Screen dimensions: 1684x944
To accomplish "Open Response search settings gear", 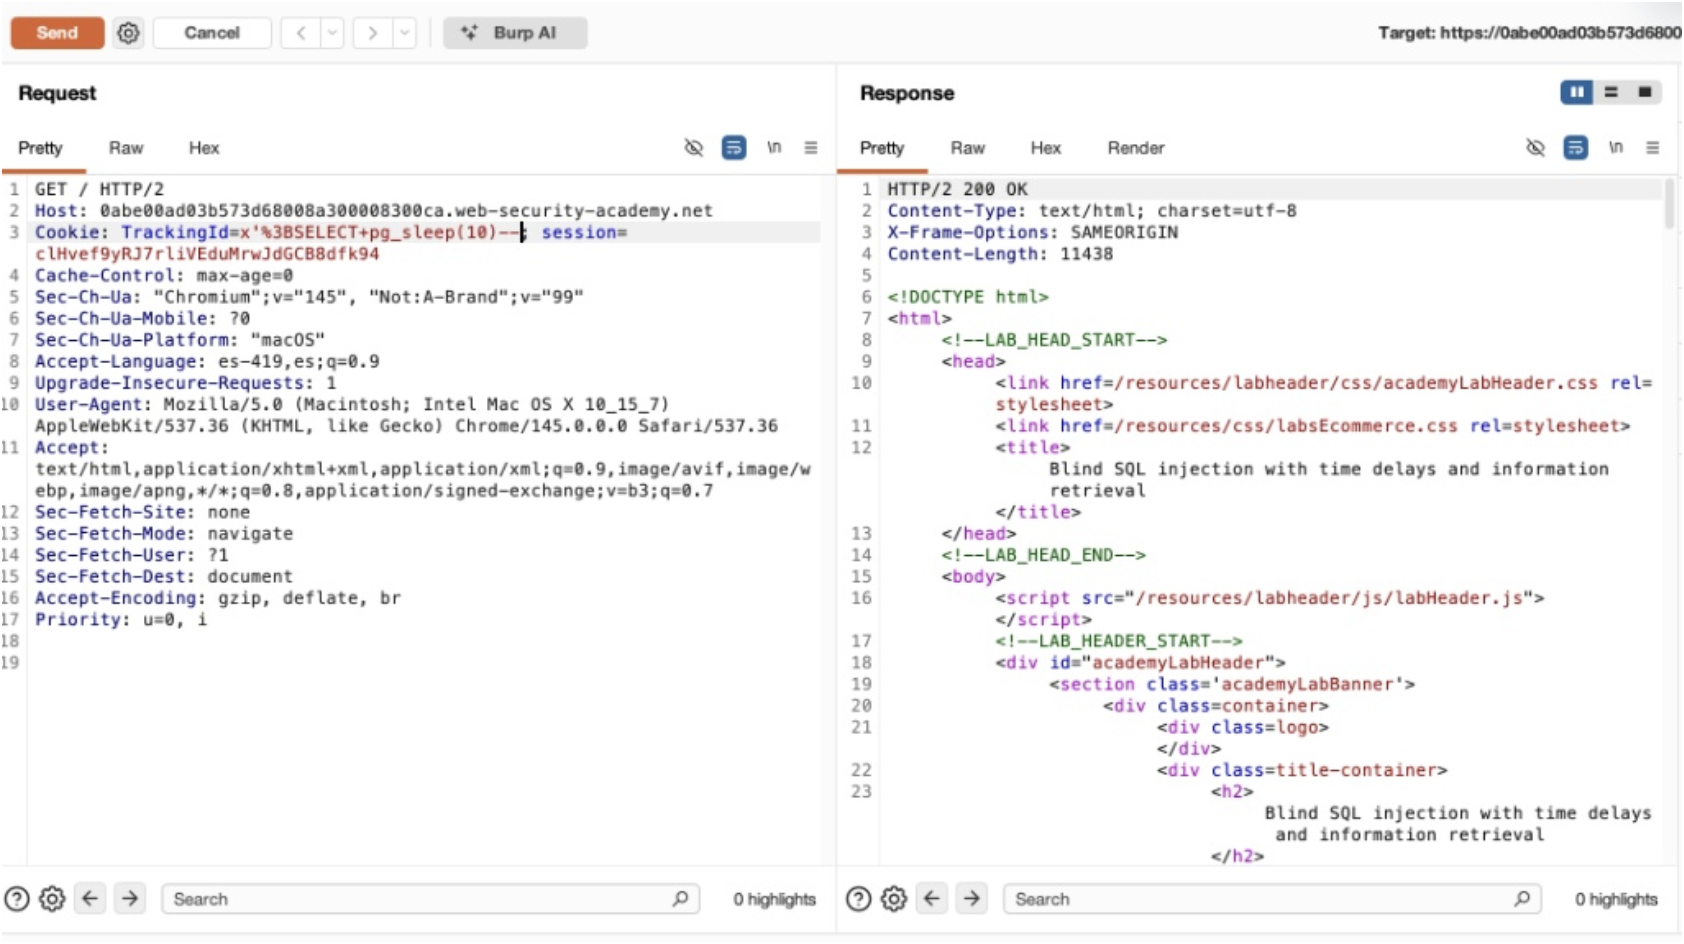I will [893, 899].
